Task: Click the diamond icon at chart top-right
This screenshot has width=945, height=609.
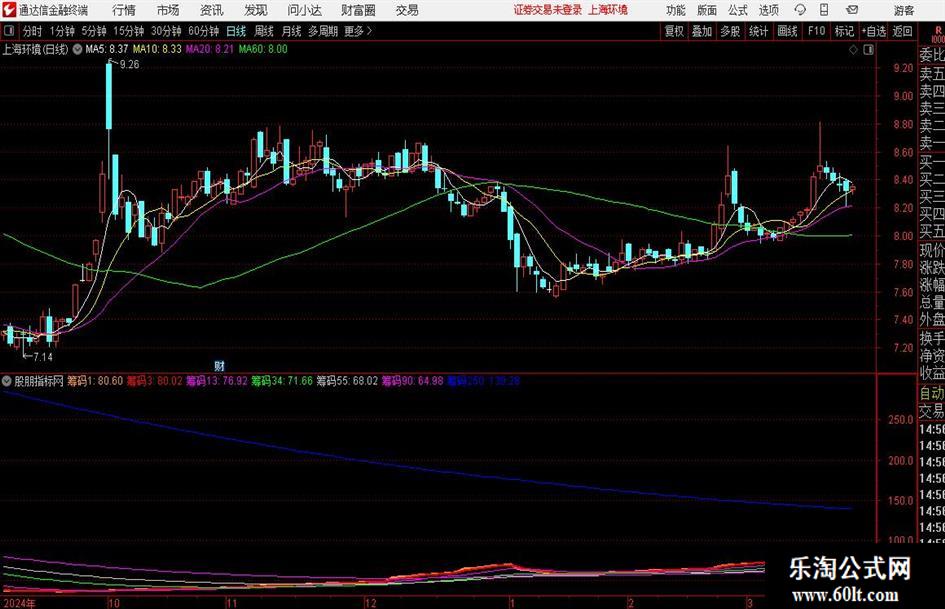Action: [853, 50]
